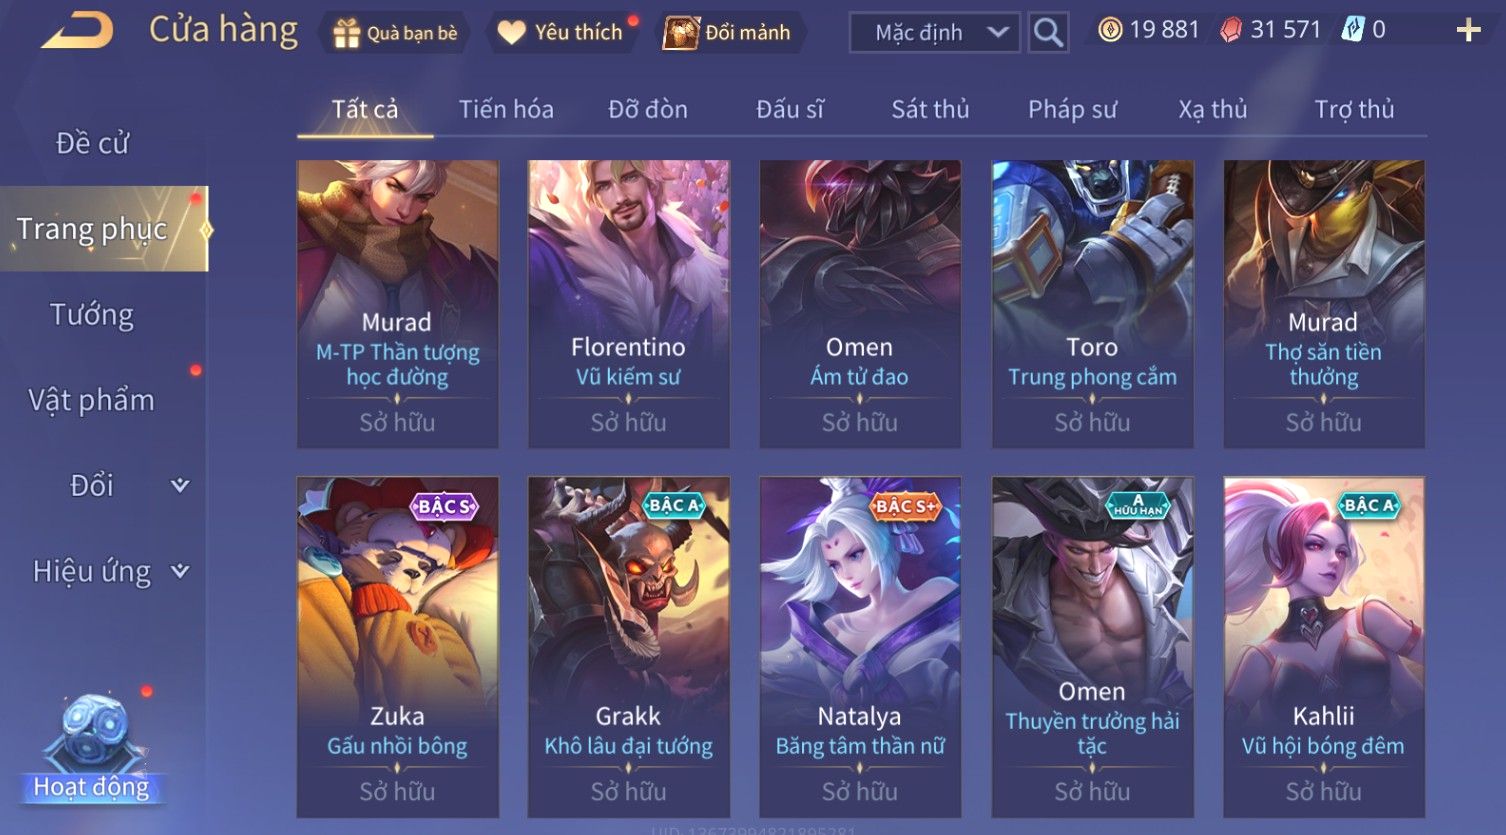Tap the red ruby currency icon
Viewport: 1506px width, 835px height.
coord(1231,31)
